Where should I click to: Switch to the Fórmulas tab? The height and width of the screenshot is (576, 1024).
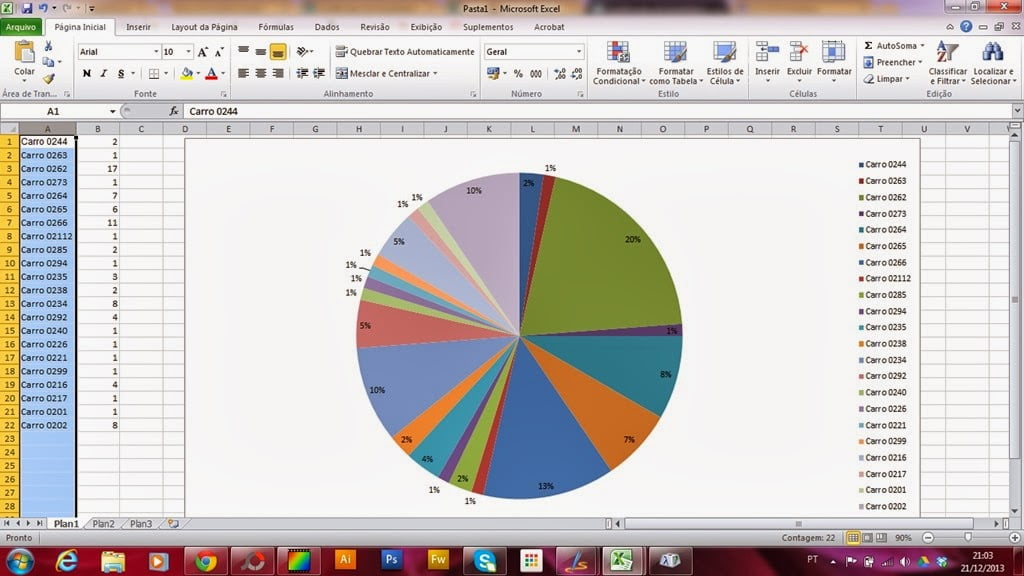276,27
